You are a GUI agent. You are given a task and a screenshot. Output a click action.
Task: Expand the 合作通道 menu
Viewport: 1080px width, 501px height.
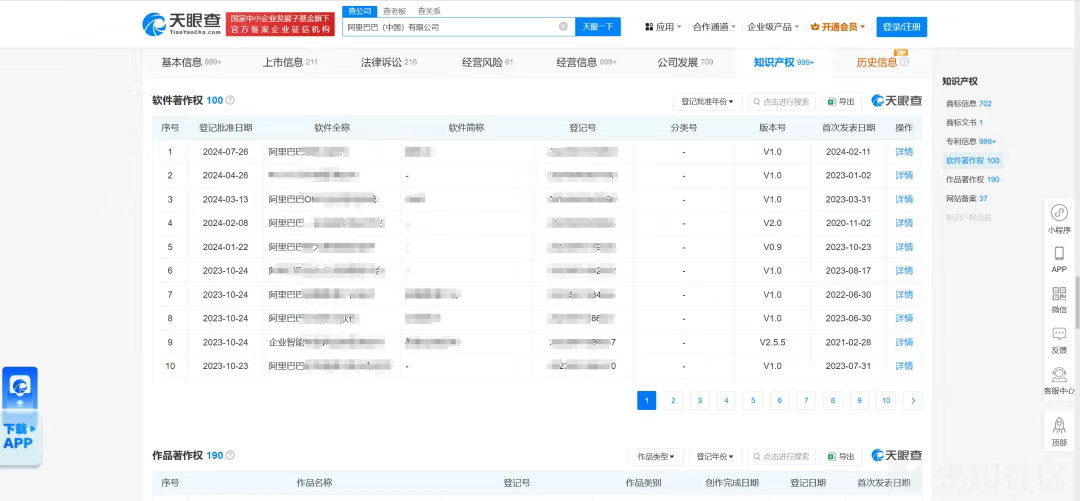714,27
